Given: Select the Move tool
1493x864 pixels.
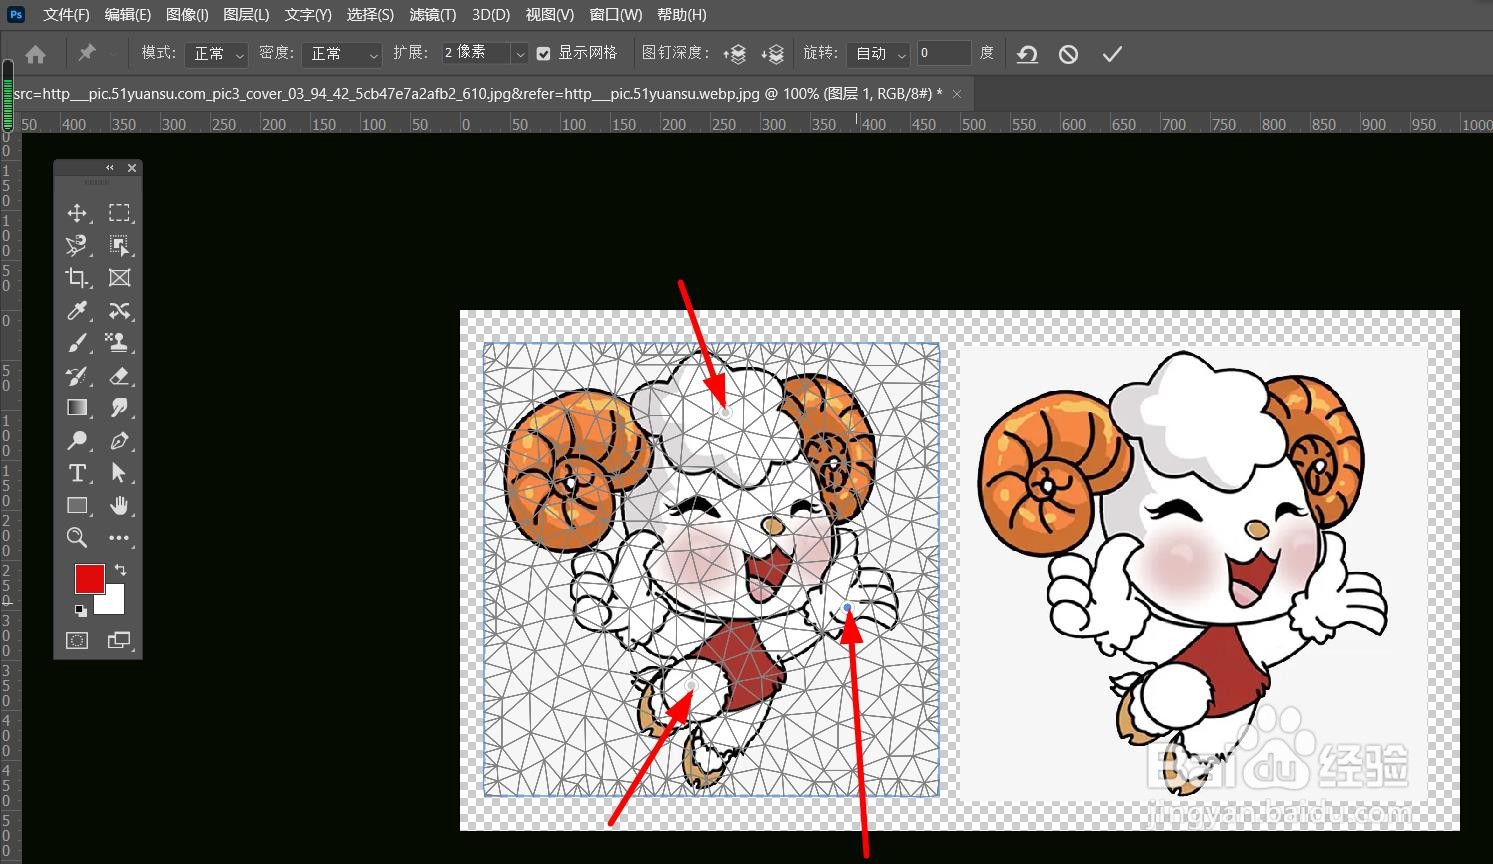Looking at the screenshot, I should [x=77, y=213].
